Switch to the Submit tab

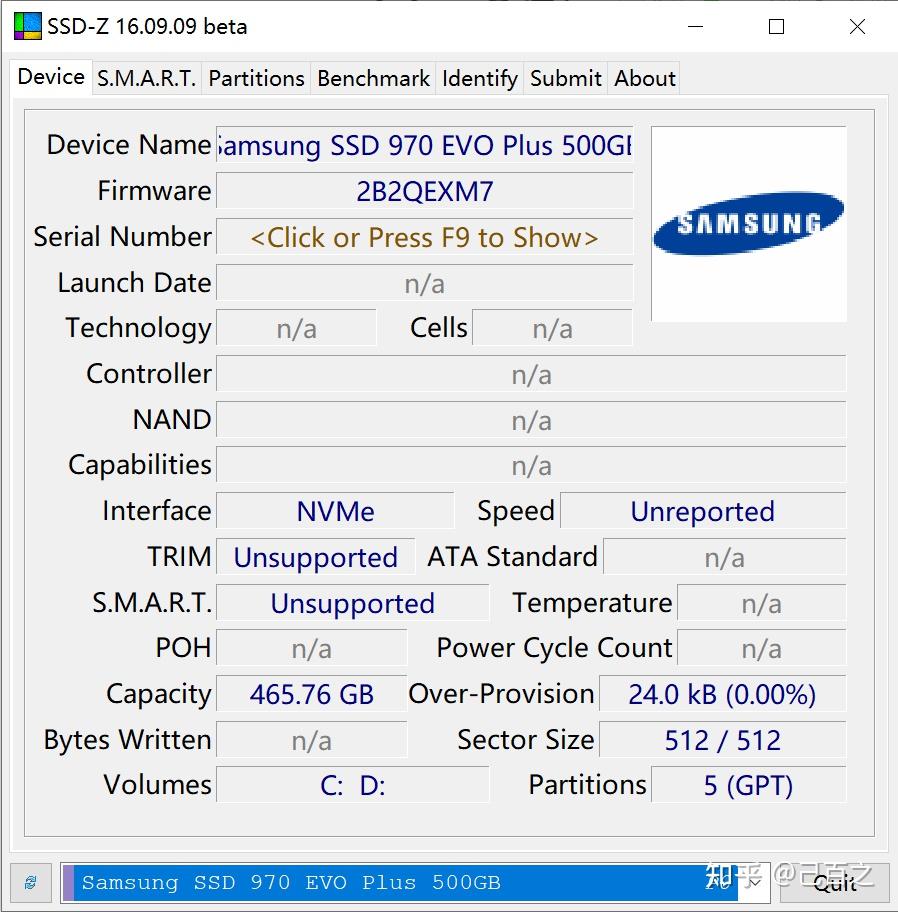(x=565, y=78)
